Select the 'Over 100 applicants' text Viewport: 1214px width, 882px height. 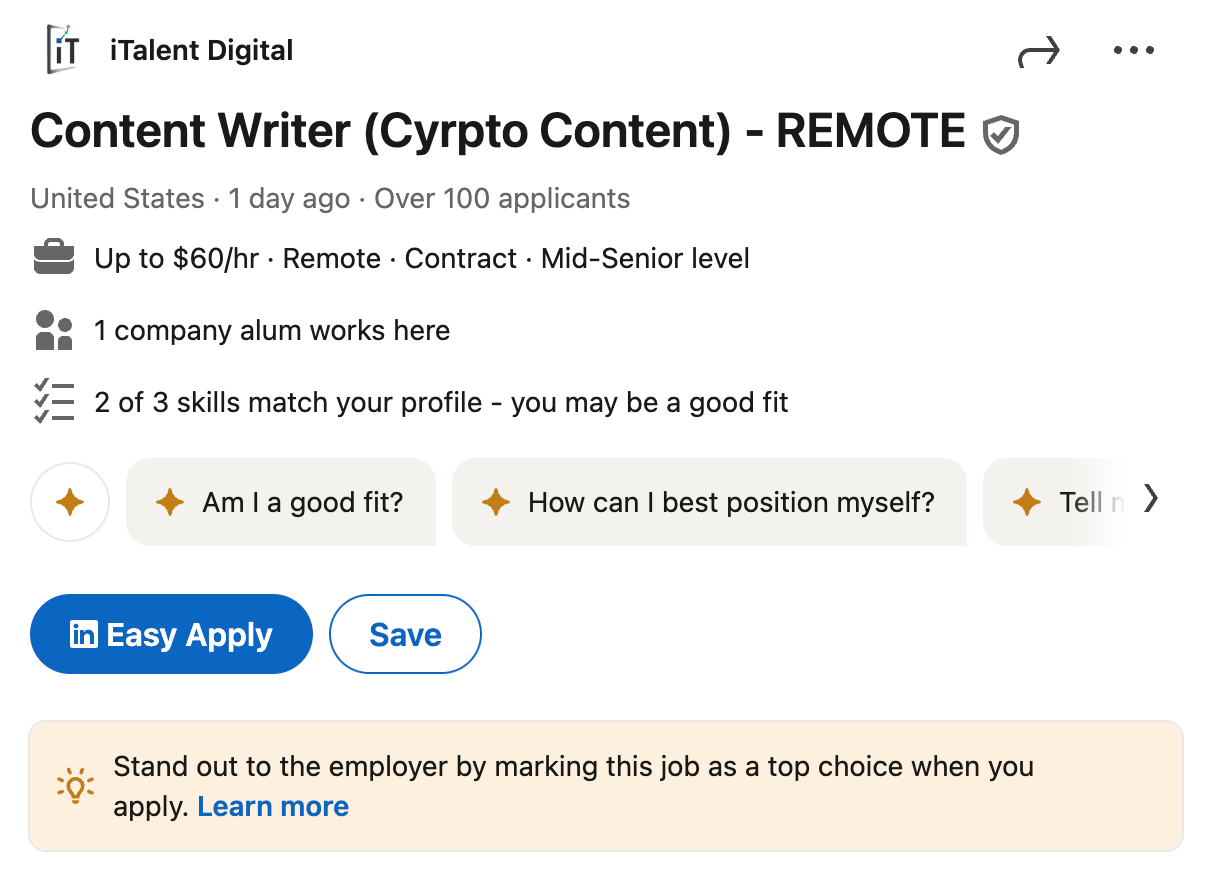pos(501,198)
